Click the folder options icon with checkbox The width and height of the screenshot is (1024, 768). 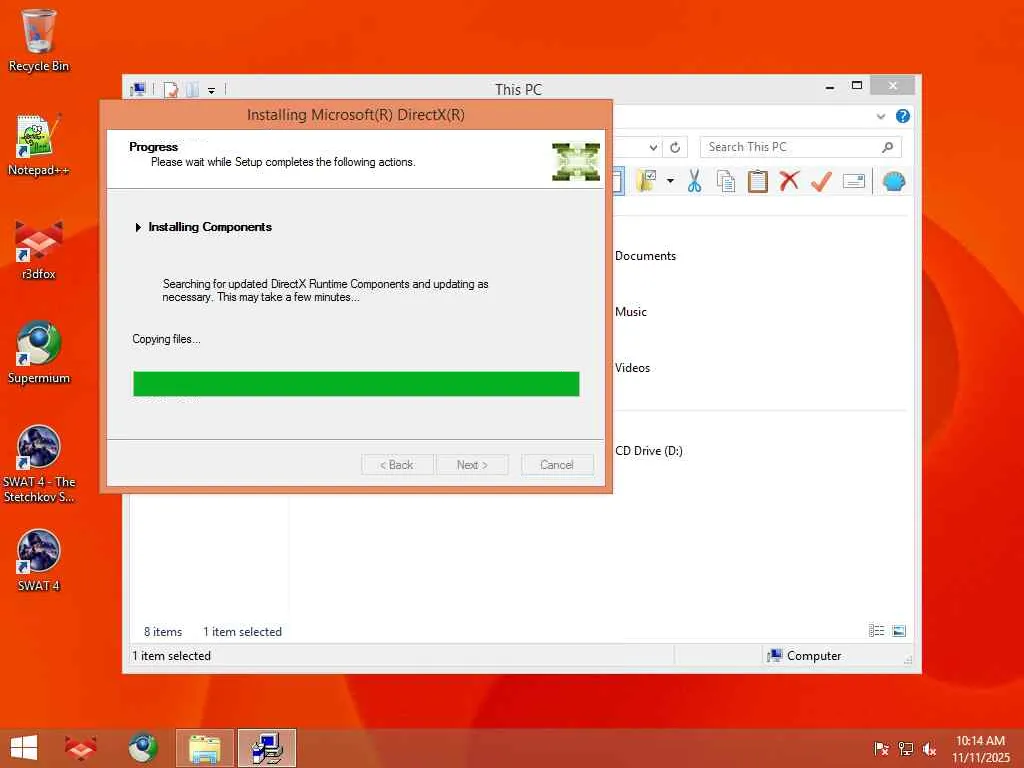tap(646, 181)
